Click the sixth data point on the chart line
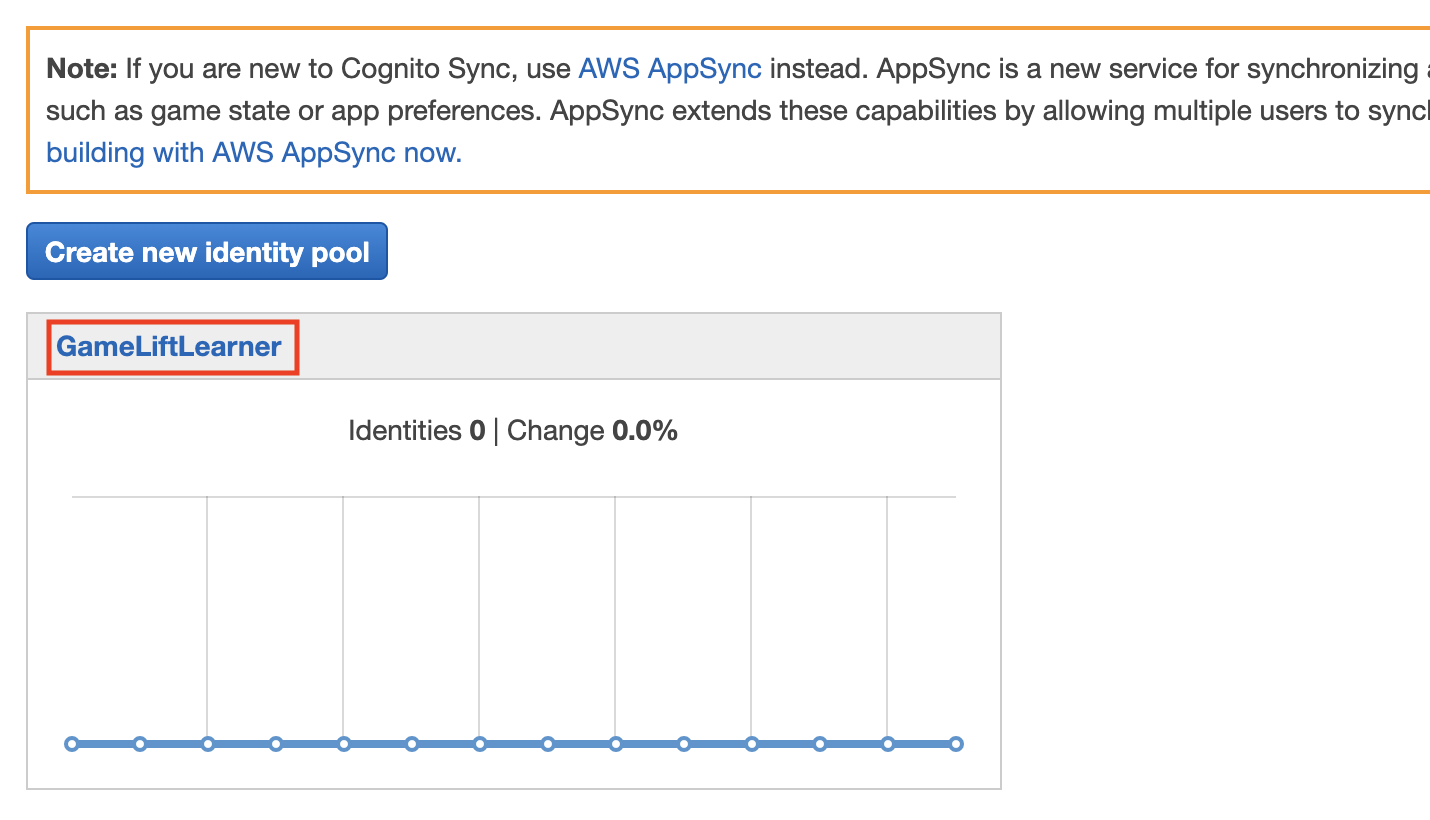 coord(412,744)
